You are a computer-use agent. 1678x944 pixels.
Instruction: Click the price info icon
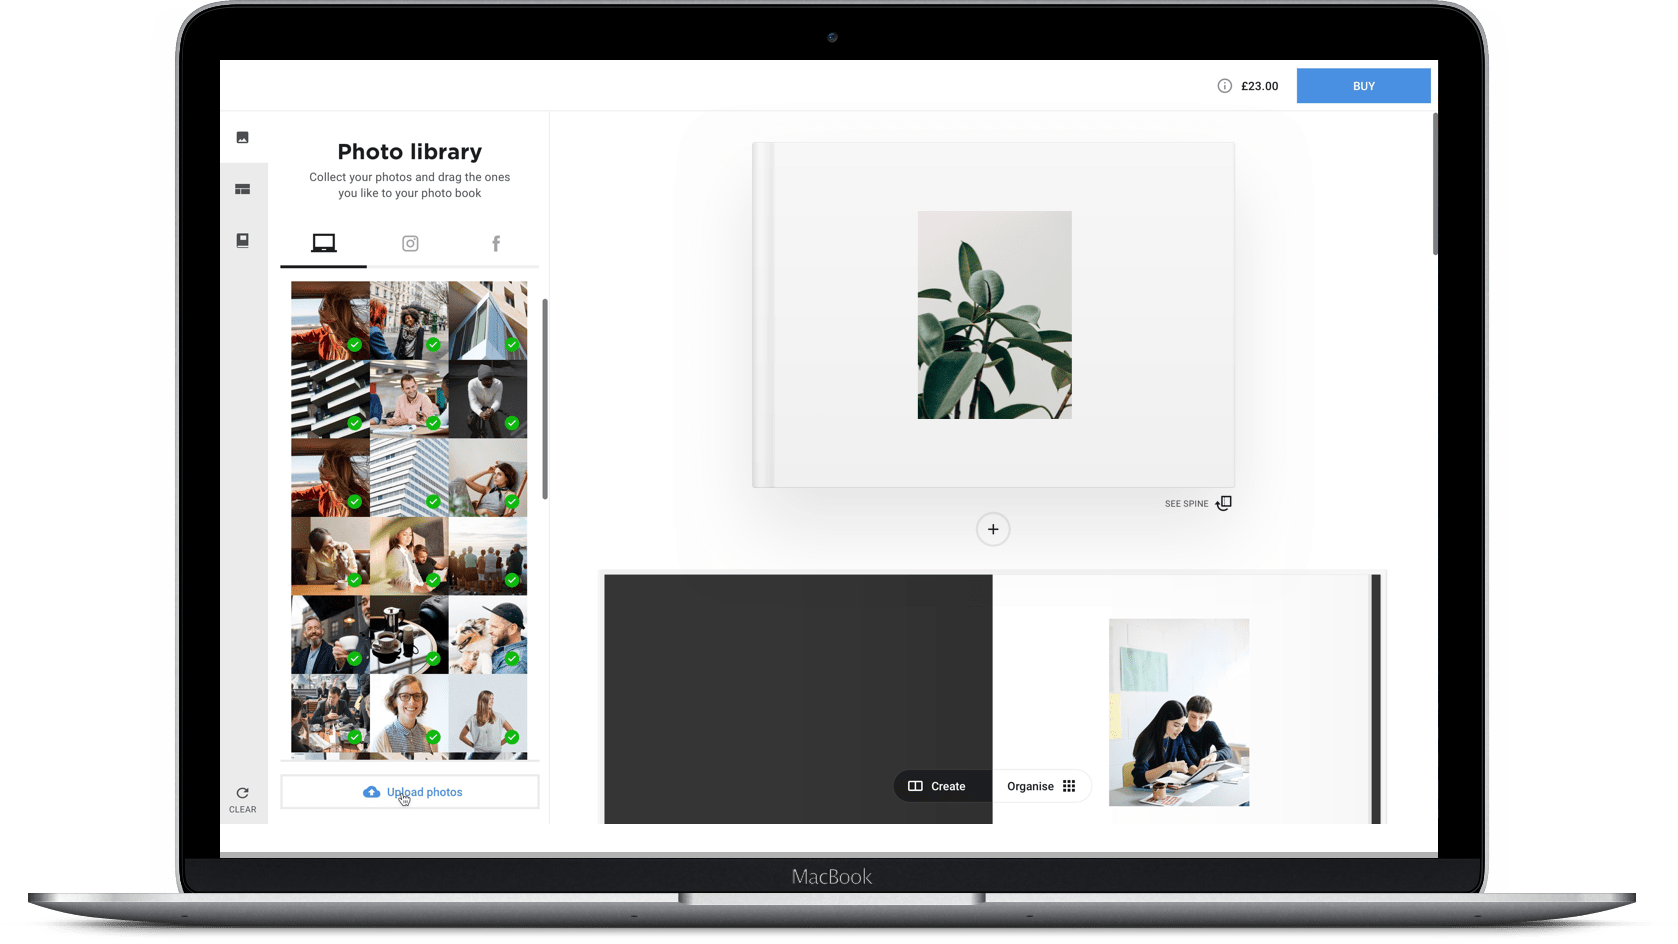(1224, 86)
